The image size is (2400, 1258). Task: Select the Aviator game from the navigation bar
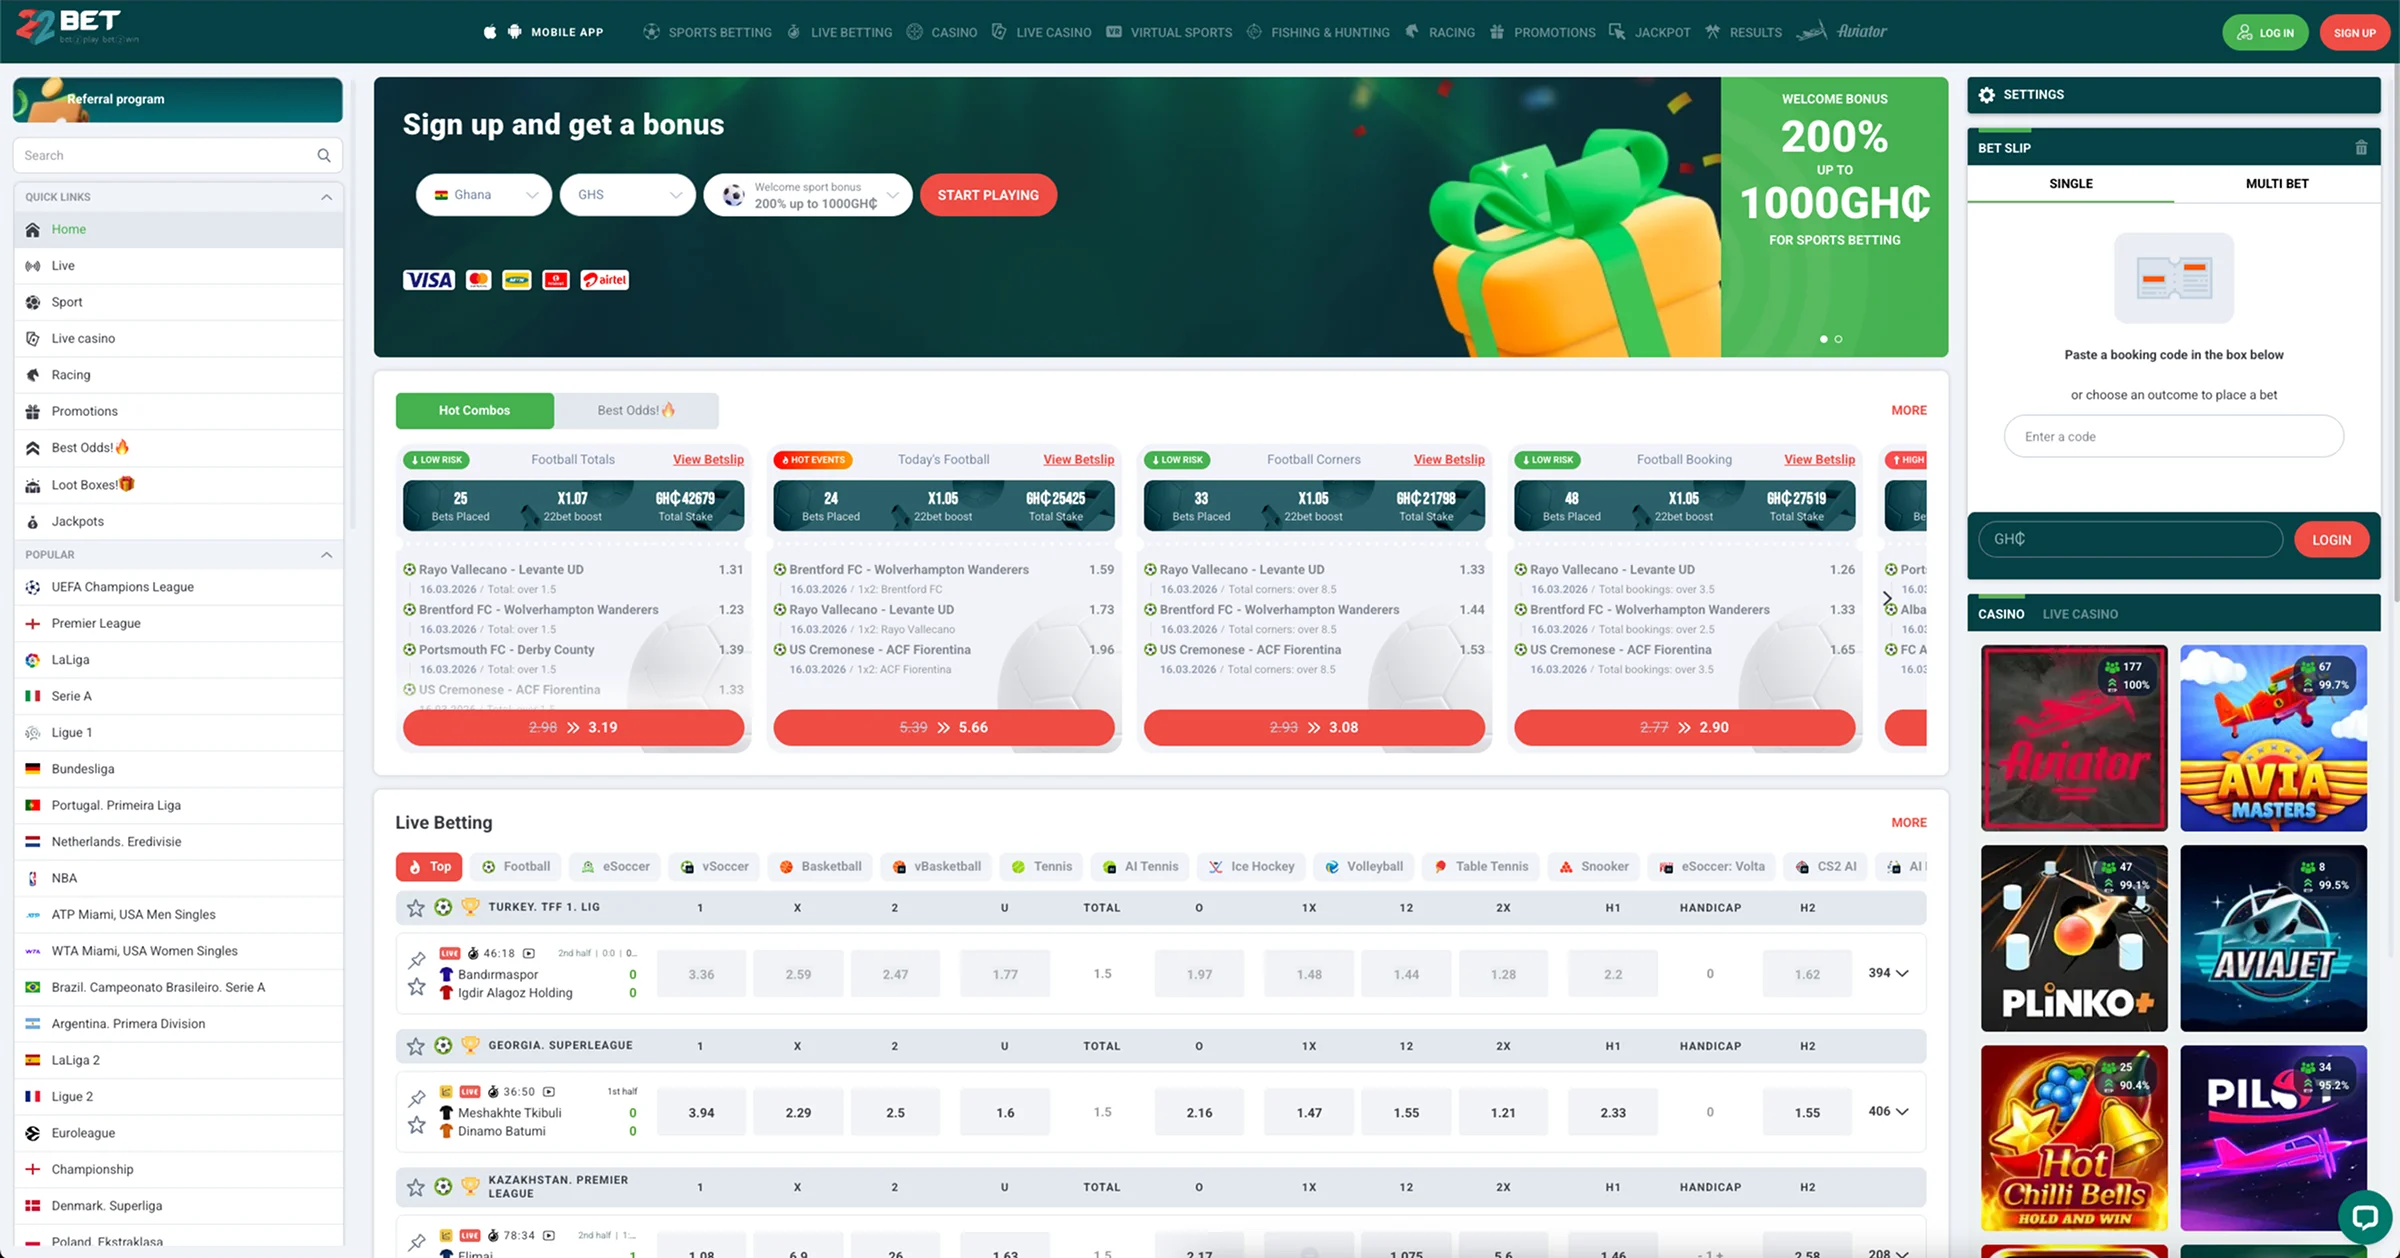coord(1860,31)
